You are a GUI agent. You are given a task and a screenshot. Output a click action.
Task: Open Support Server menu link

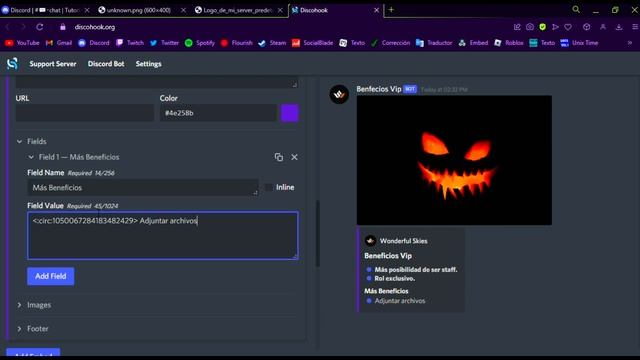click(x=53, y=64)
